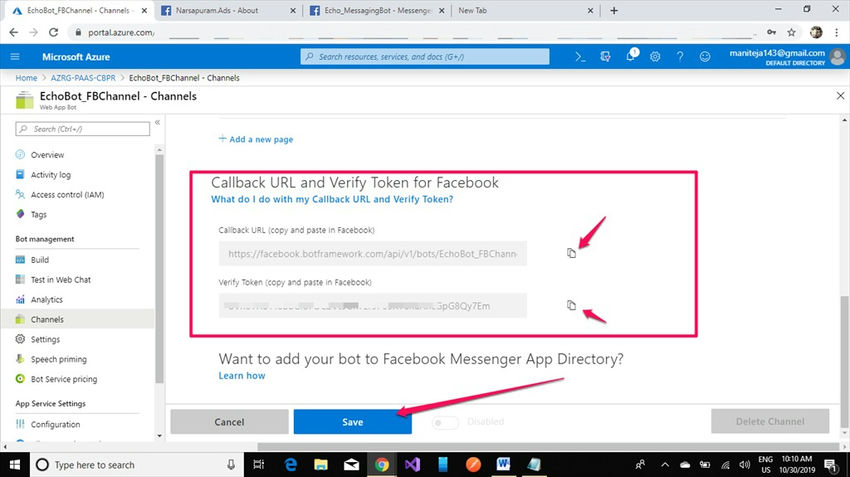Image resolution: width=850 pixels, height=477 pixels.
Task: Open Azure notifications bell
Action: pyautogui.click(x=630, y=56)
